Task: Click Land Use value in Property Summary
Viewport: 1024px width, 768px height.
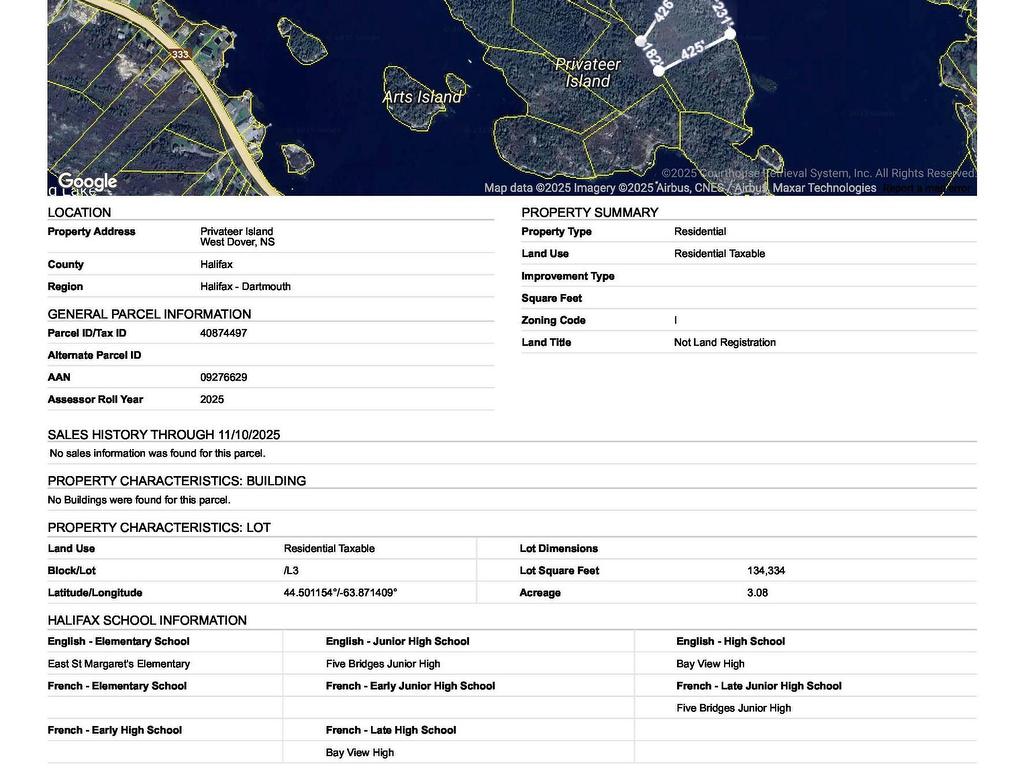Action: click(719, 253)
